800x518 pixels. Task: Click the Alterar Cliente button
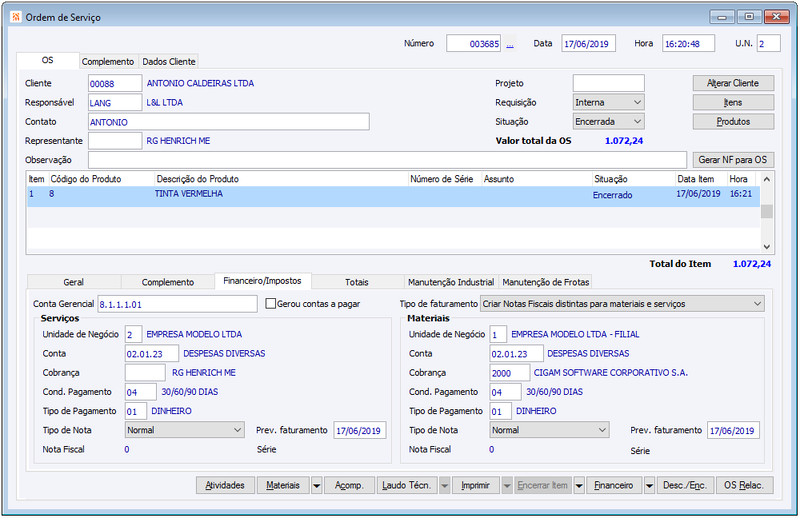[733, 83]
